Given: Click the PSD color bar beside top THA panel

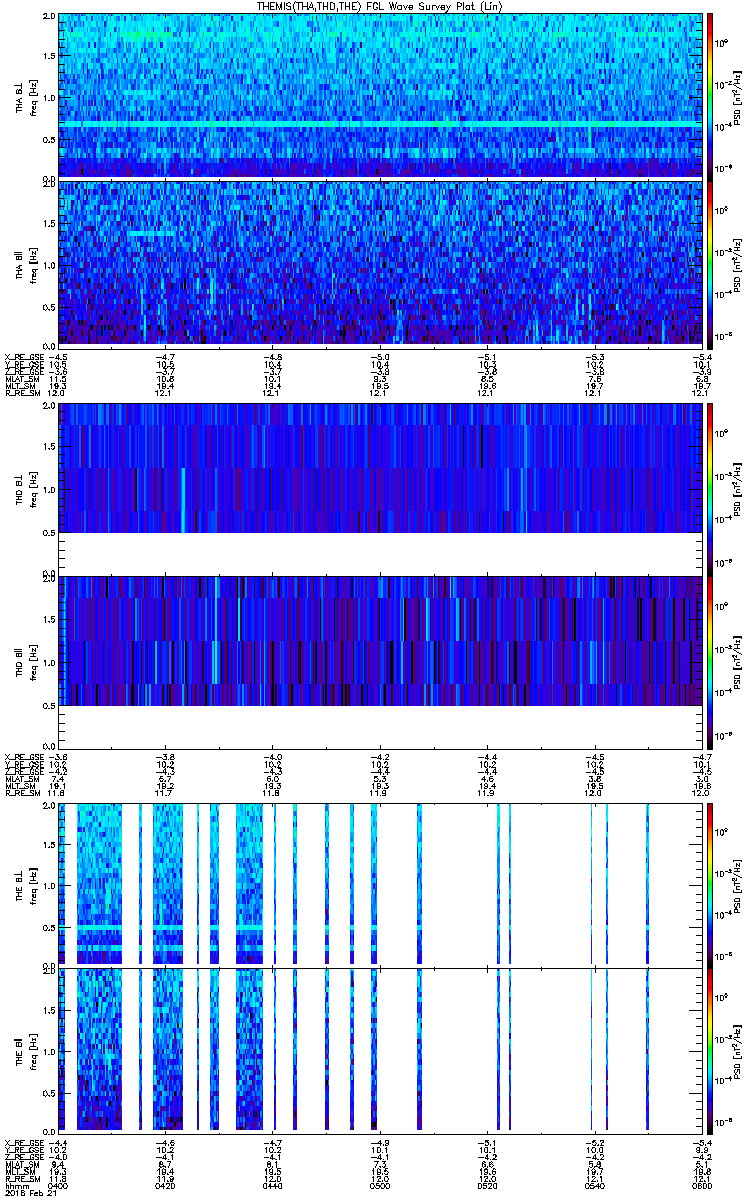Looking at the screenshot, I should (710, 95).
